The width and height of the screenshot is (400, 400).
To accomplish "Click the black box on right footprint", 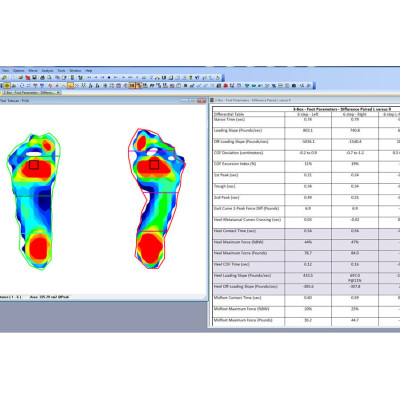I will (x=154, y=165).
